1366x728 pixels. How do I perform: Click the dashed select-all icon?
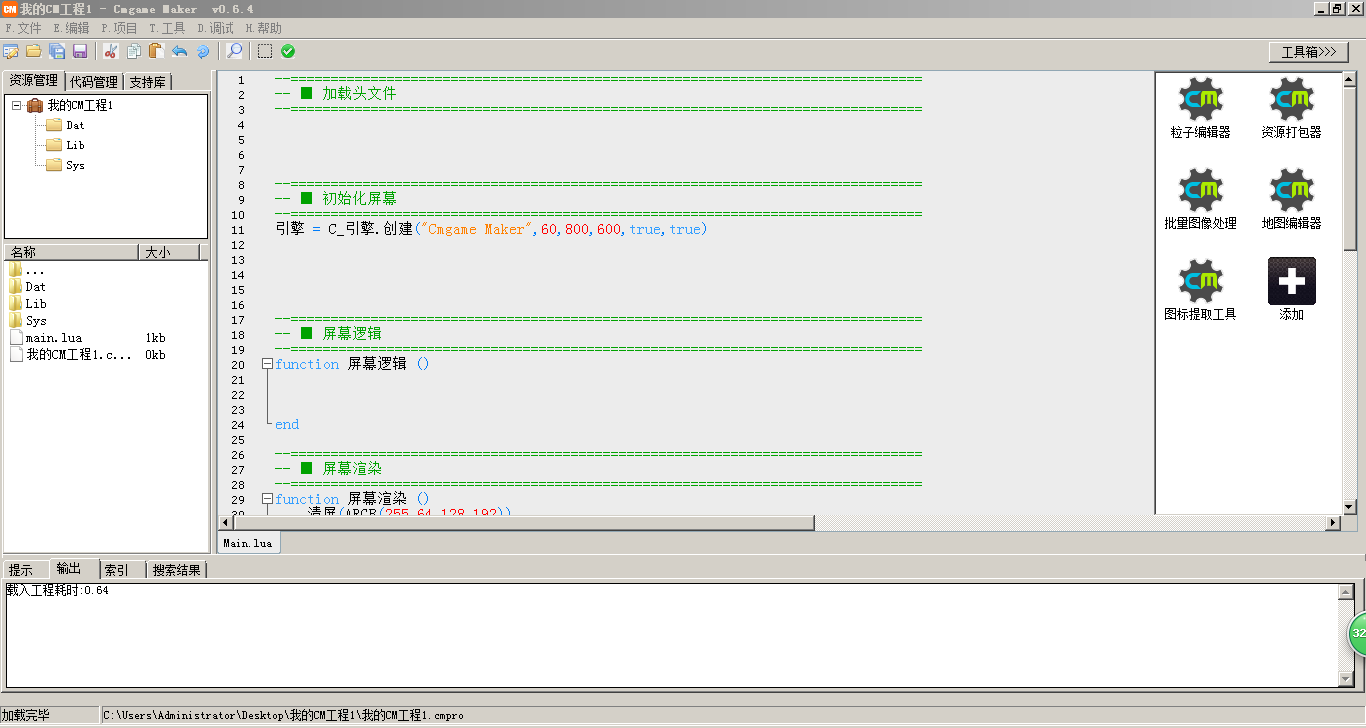click(265, 51)
